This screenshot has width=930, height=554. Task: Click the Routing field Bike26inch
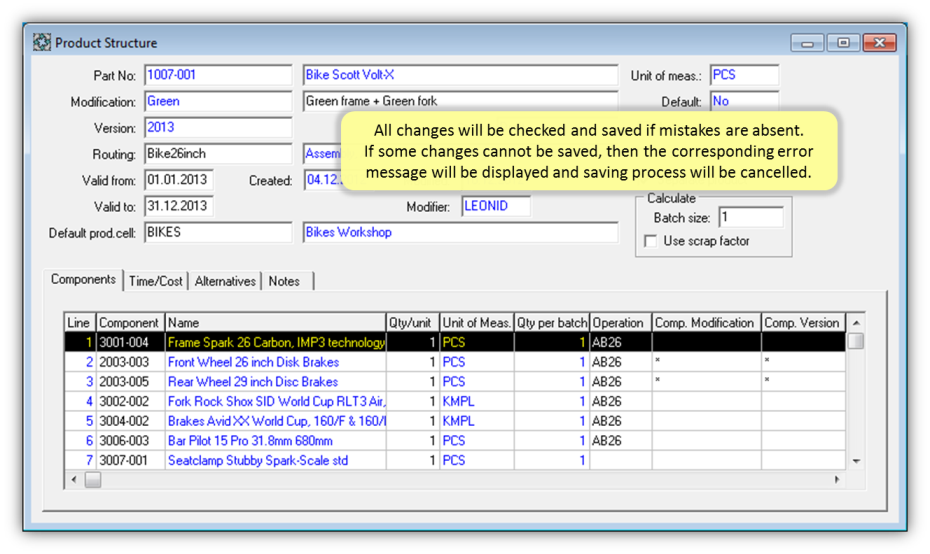(x=218, y=154)
